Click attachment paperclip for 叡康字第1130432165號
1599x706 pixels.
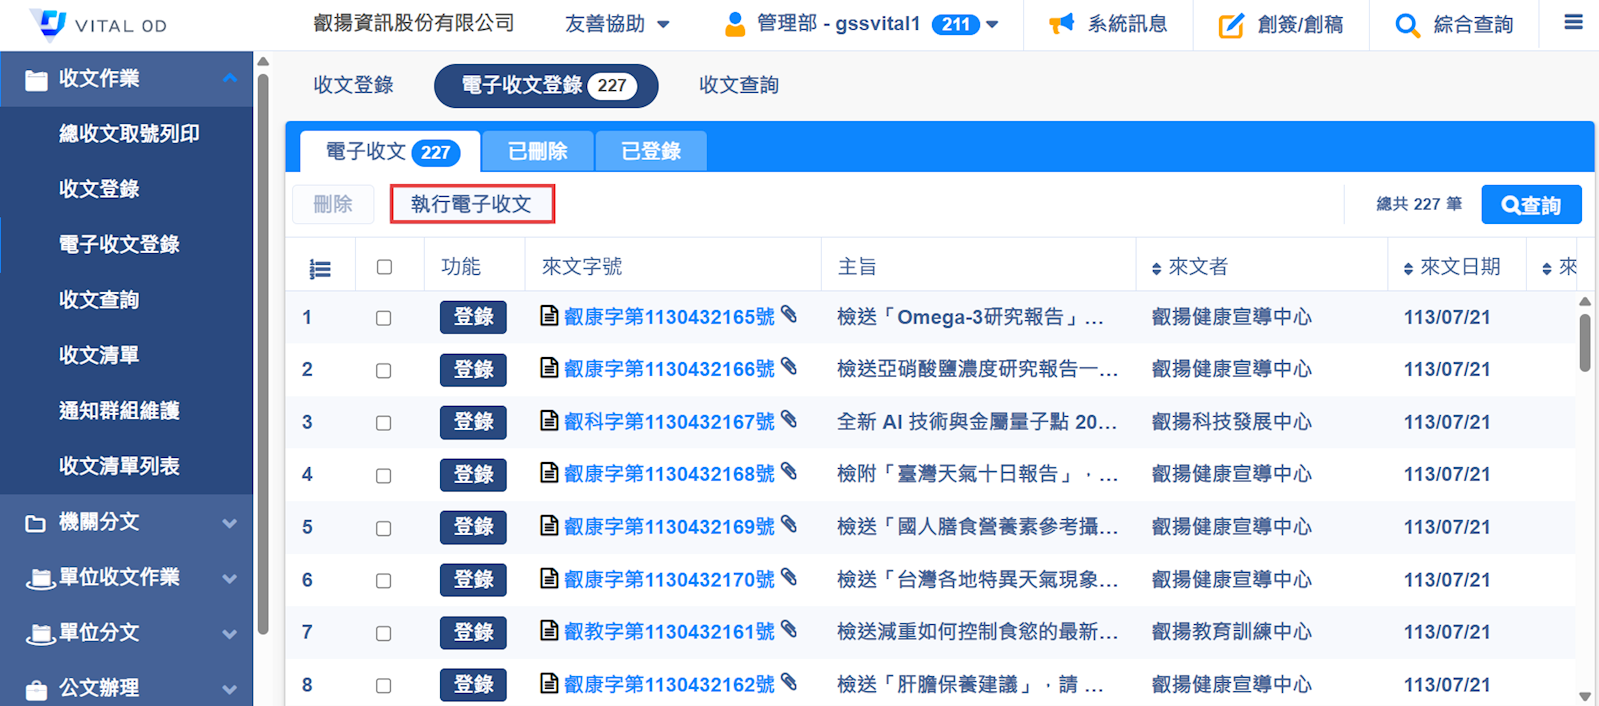coord(789,315)
